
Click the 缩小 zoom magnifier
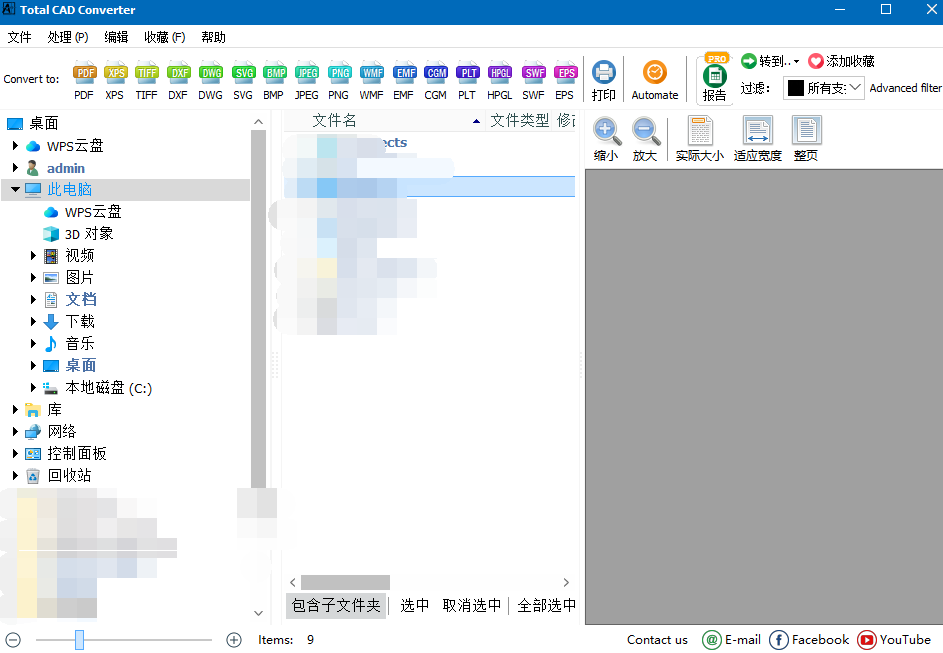(606, 140)
